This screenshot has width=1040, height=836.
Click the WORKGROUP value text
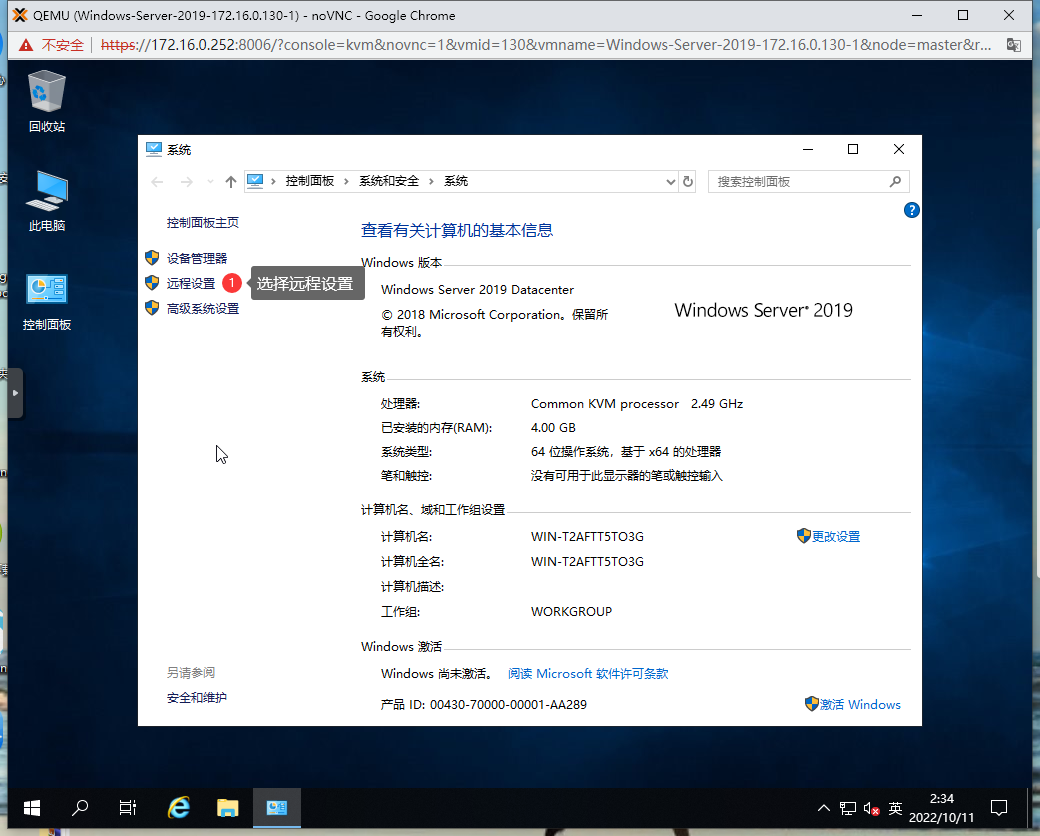pos(571,612)
